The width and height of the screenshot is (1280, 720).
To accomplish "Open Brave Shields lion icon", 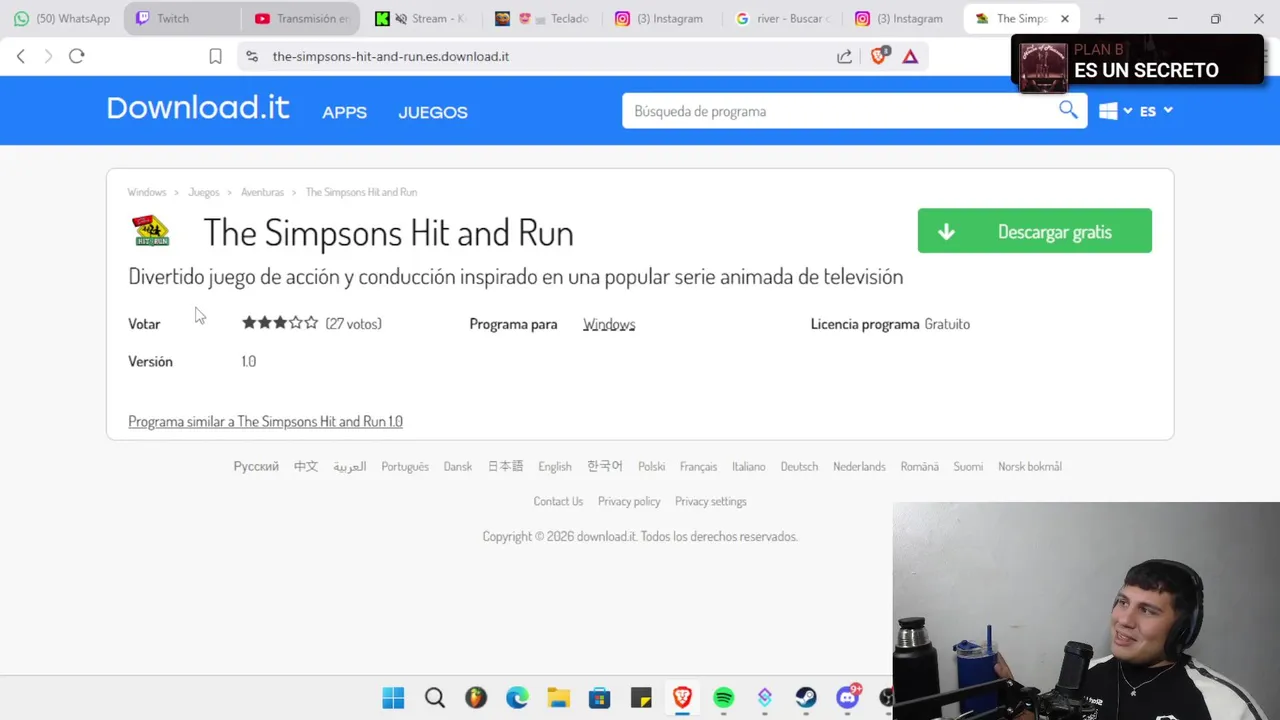I will click(x=879, y=56).
